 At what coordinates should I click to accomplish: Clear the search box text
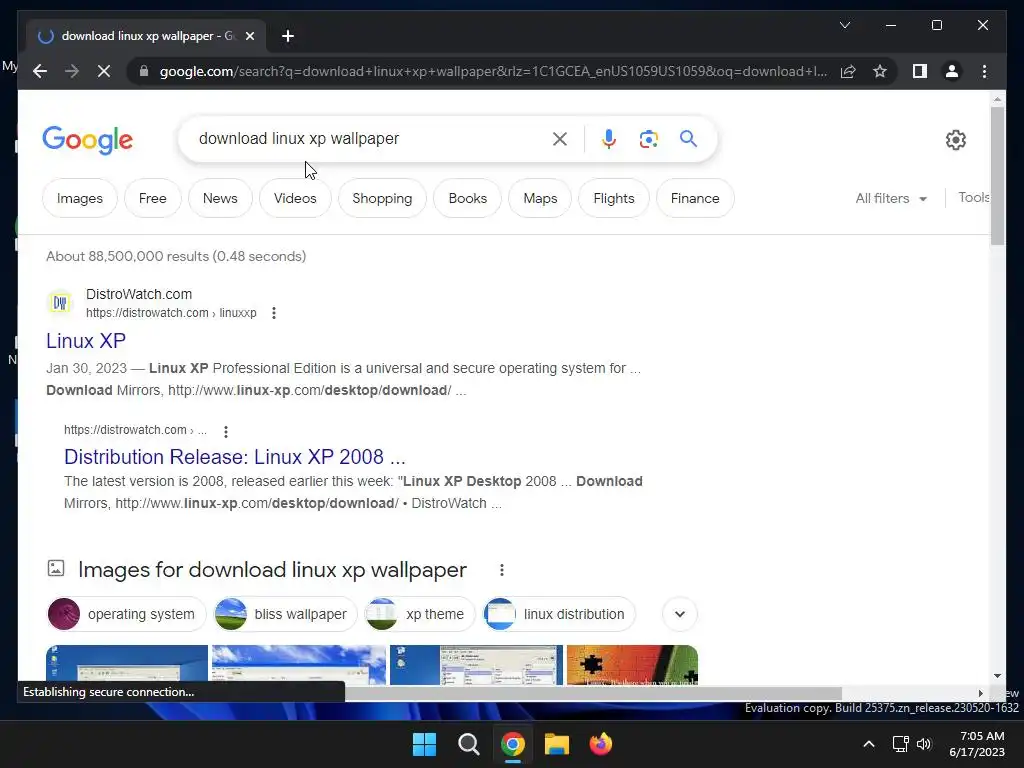(x=560, y=138)
